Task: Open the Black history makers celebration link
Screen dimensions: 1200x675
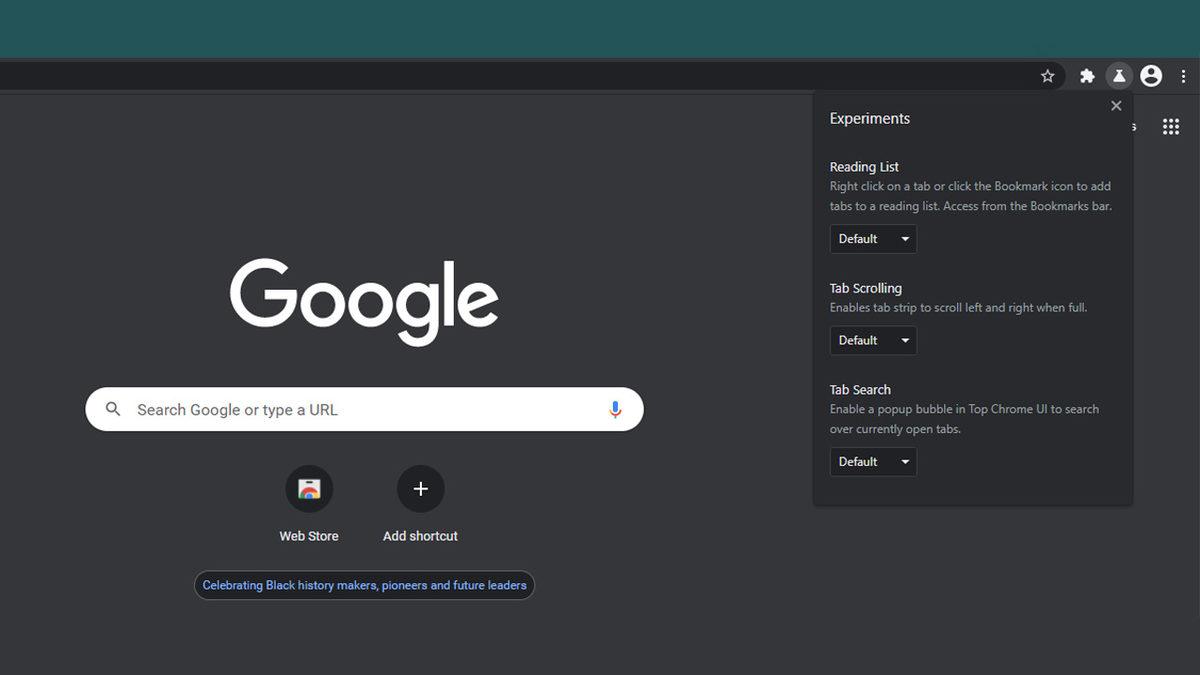Action: [x=364, y=585]
